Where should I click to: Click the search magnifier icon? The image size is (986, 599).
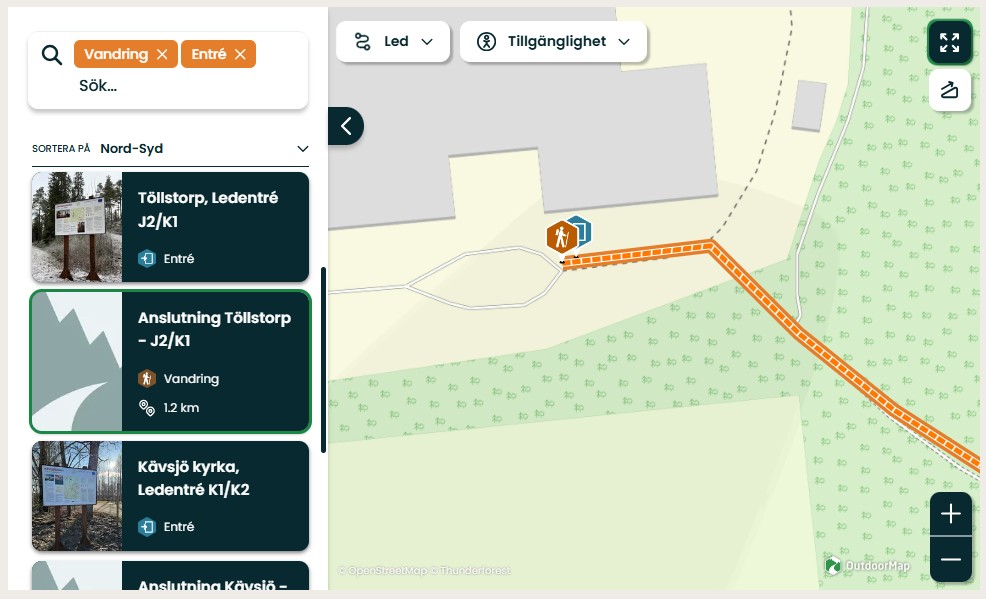point(52,54)
